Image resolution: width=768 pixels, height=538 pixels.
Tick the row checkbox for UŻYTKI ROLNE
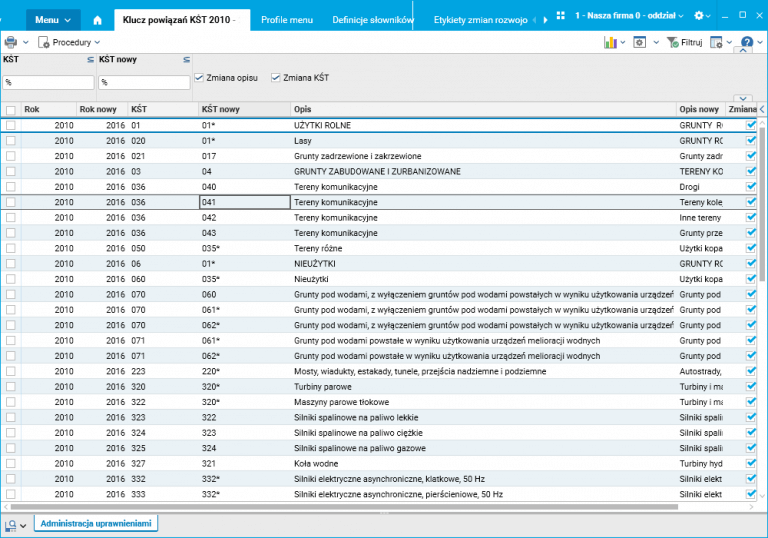[10, 125]
